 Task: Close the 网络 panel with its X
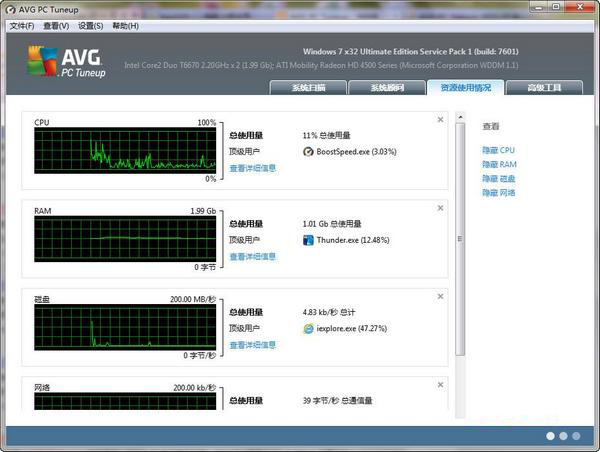tap(440, 385)
